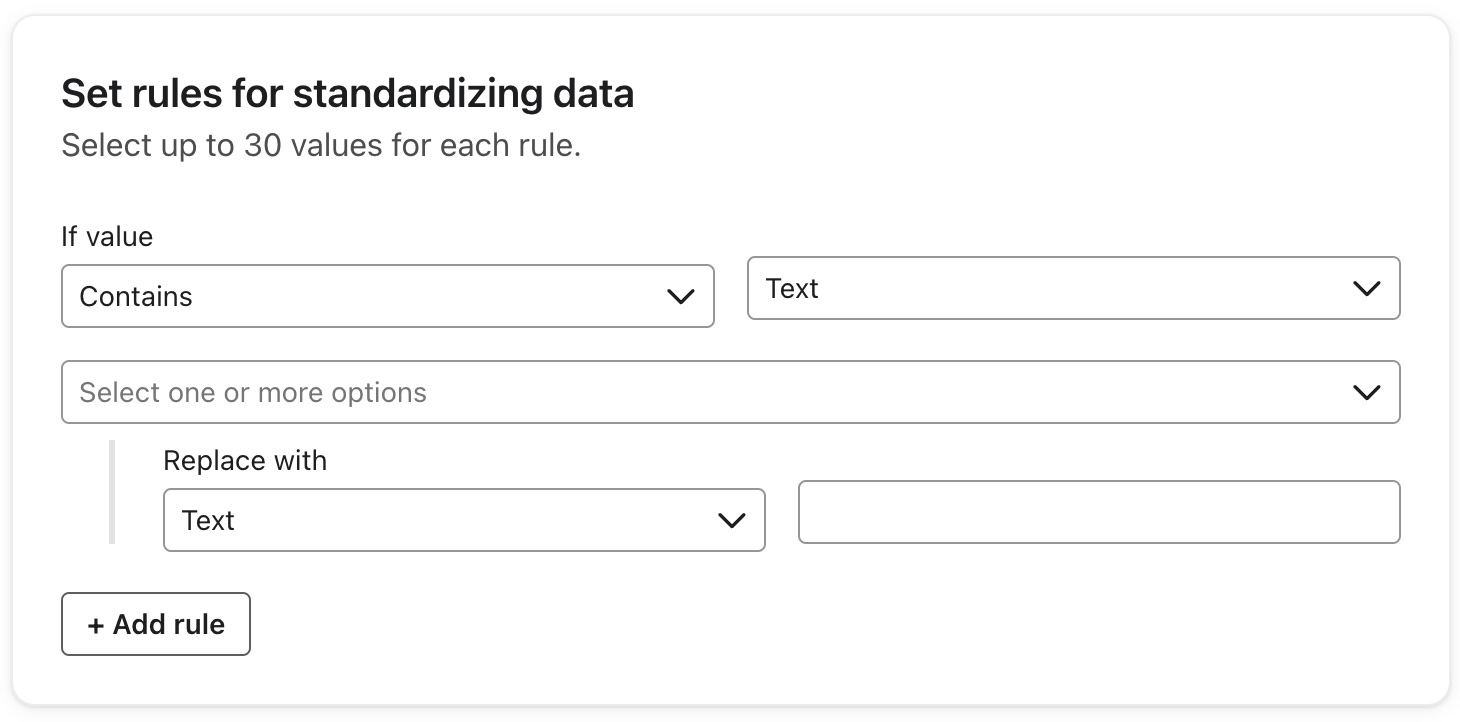Click the chevron on the Replace with dropdown
The height and width of the screenshot is (722, 1460).
(x=731, y=520)
